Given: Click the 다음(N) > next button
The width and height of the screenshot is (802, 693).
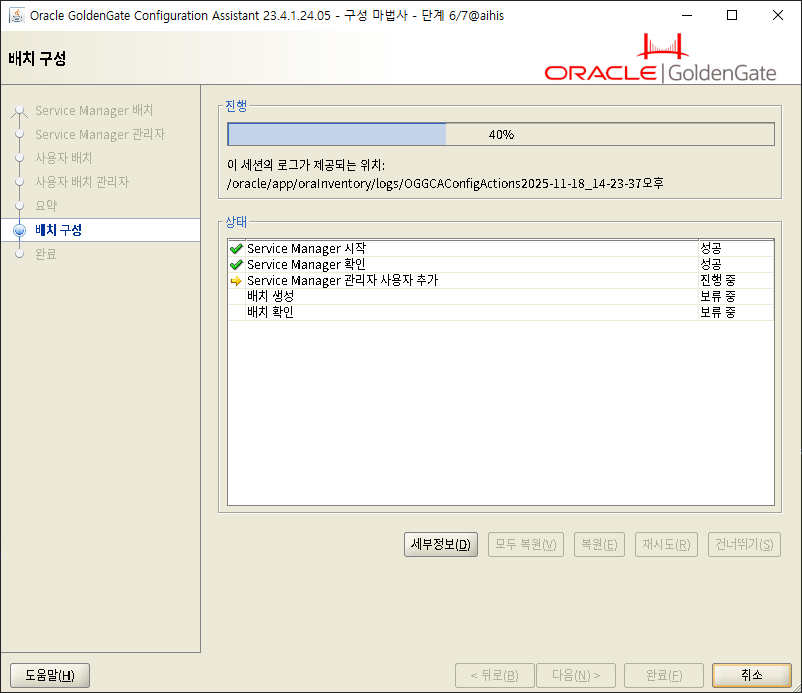Looking at the screenshot, I should (x=576, y=676).
